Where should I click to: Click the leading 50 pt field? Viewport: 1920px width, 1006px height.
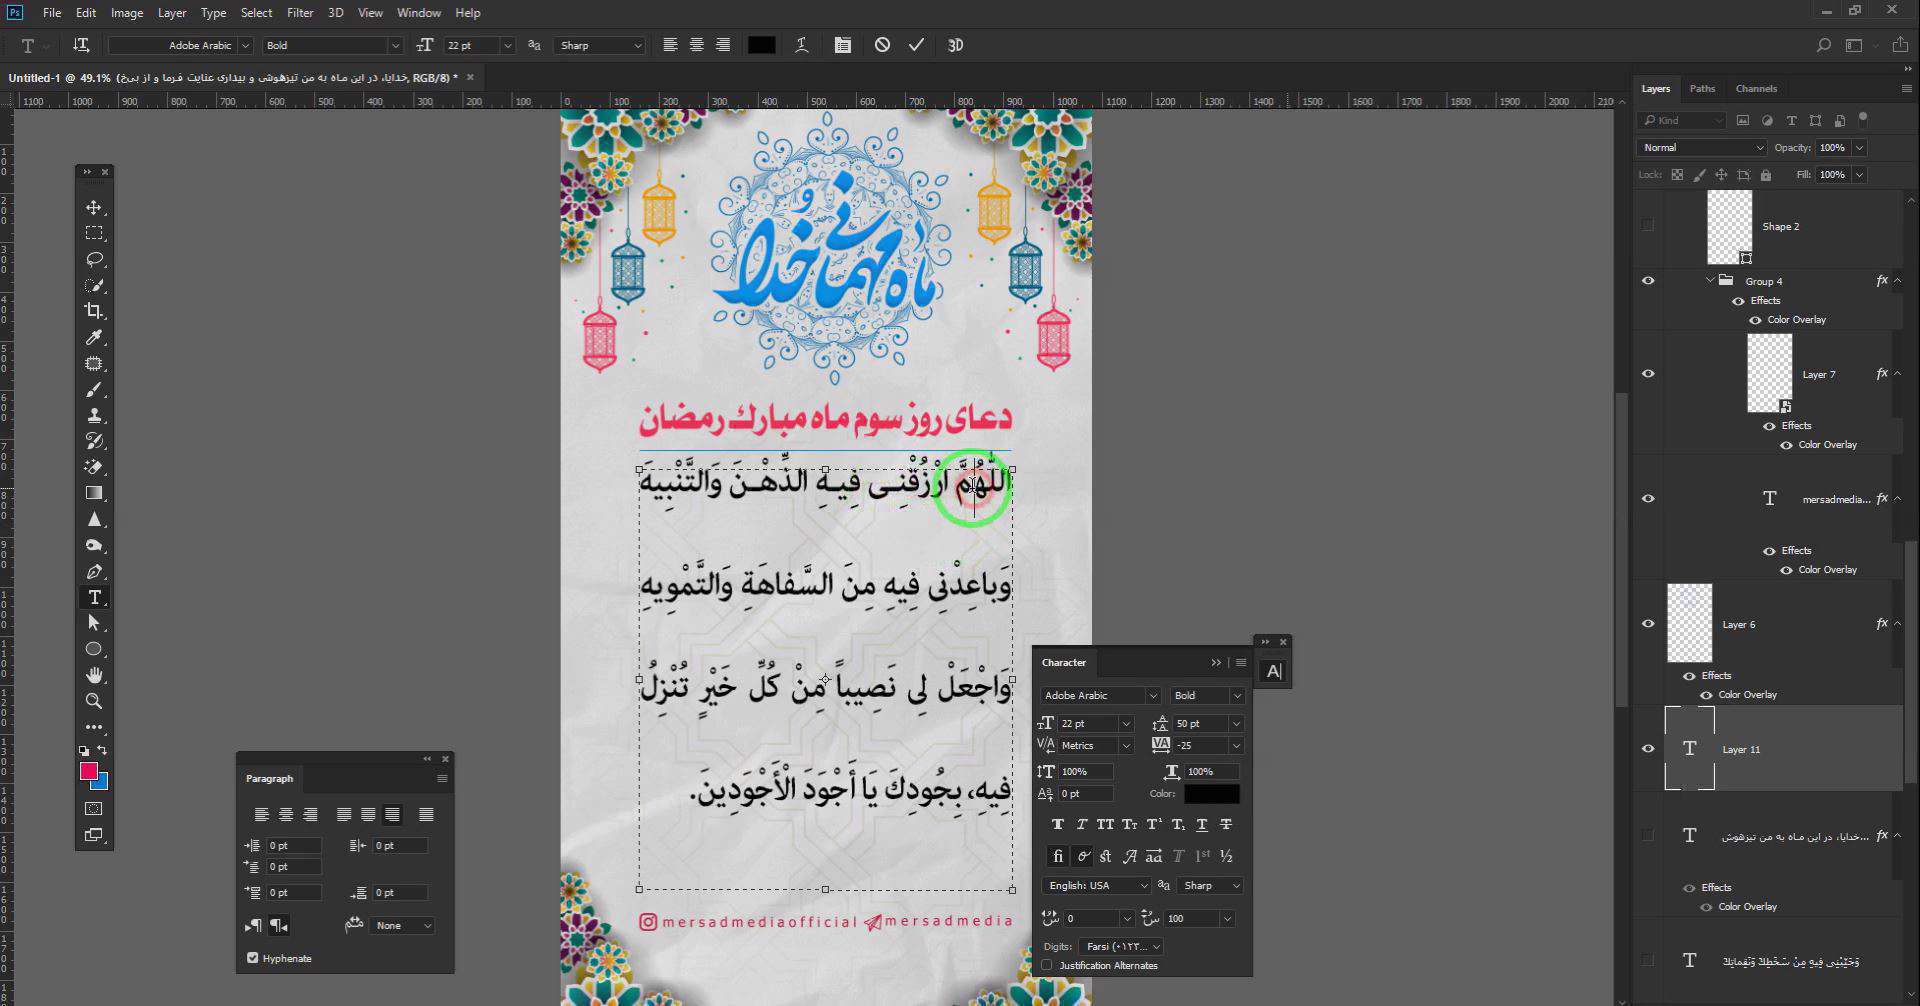pos(1198,724)
